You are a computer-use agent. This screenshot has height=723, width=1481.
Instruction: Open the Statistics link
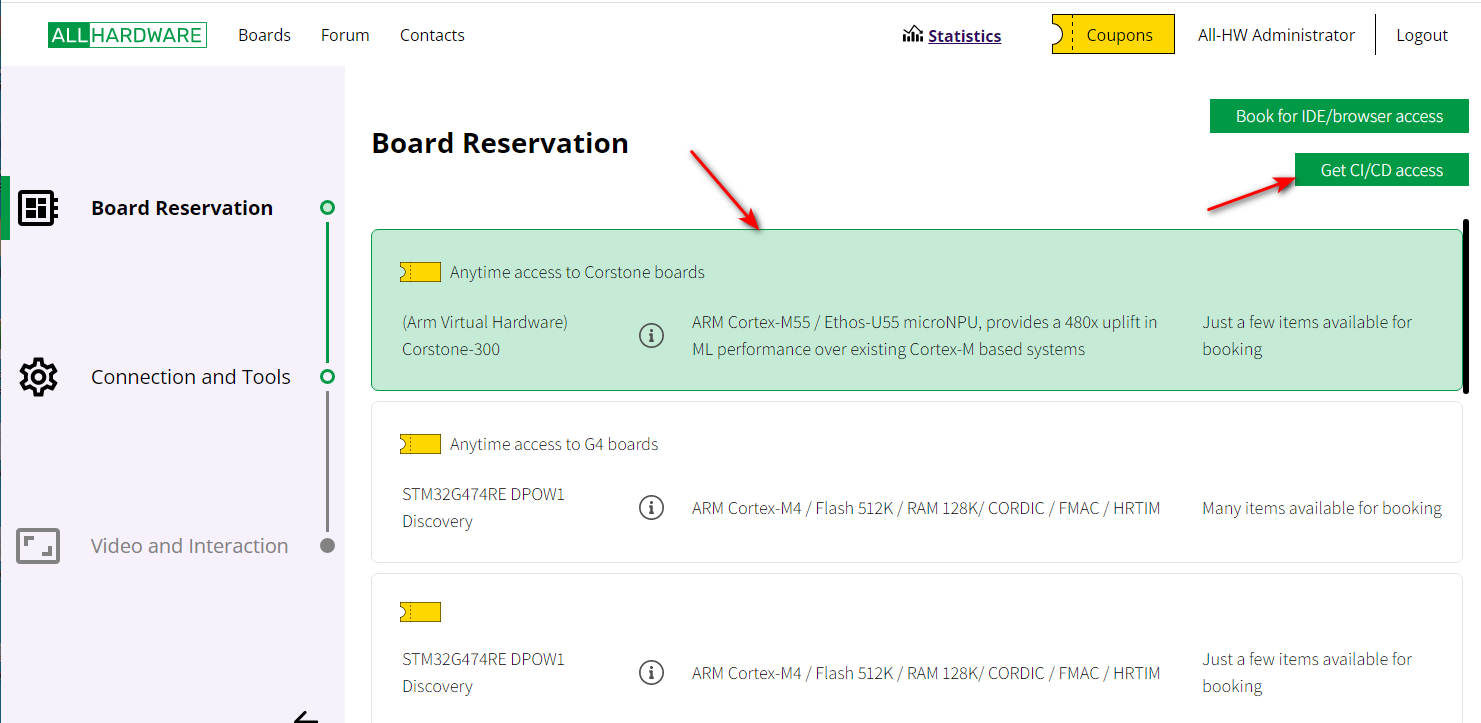click(x=964, y=36)
